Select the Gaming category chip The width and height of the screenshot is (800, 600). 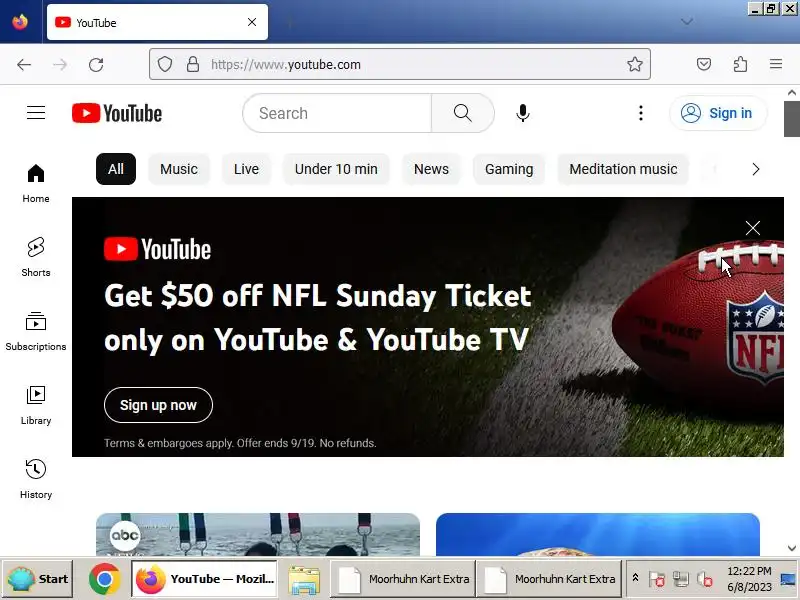(x=509, y=169)
